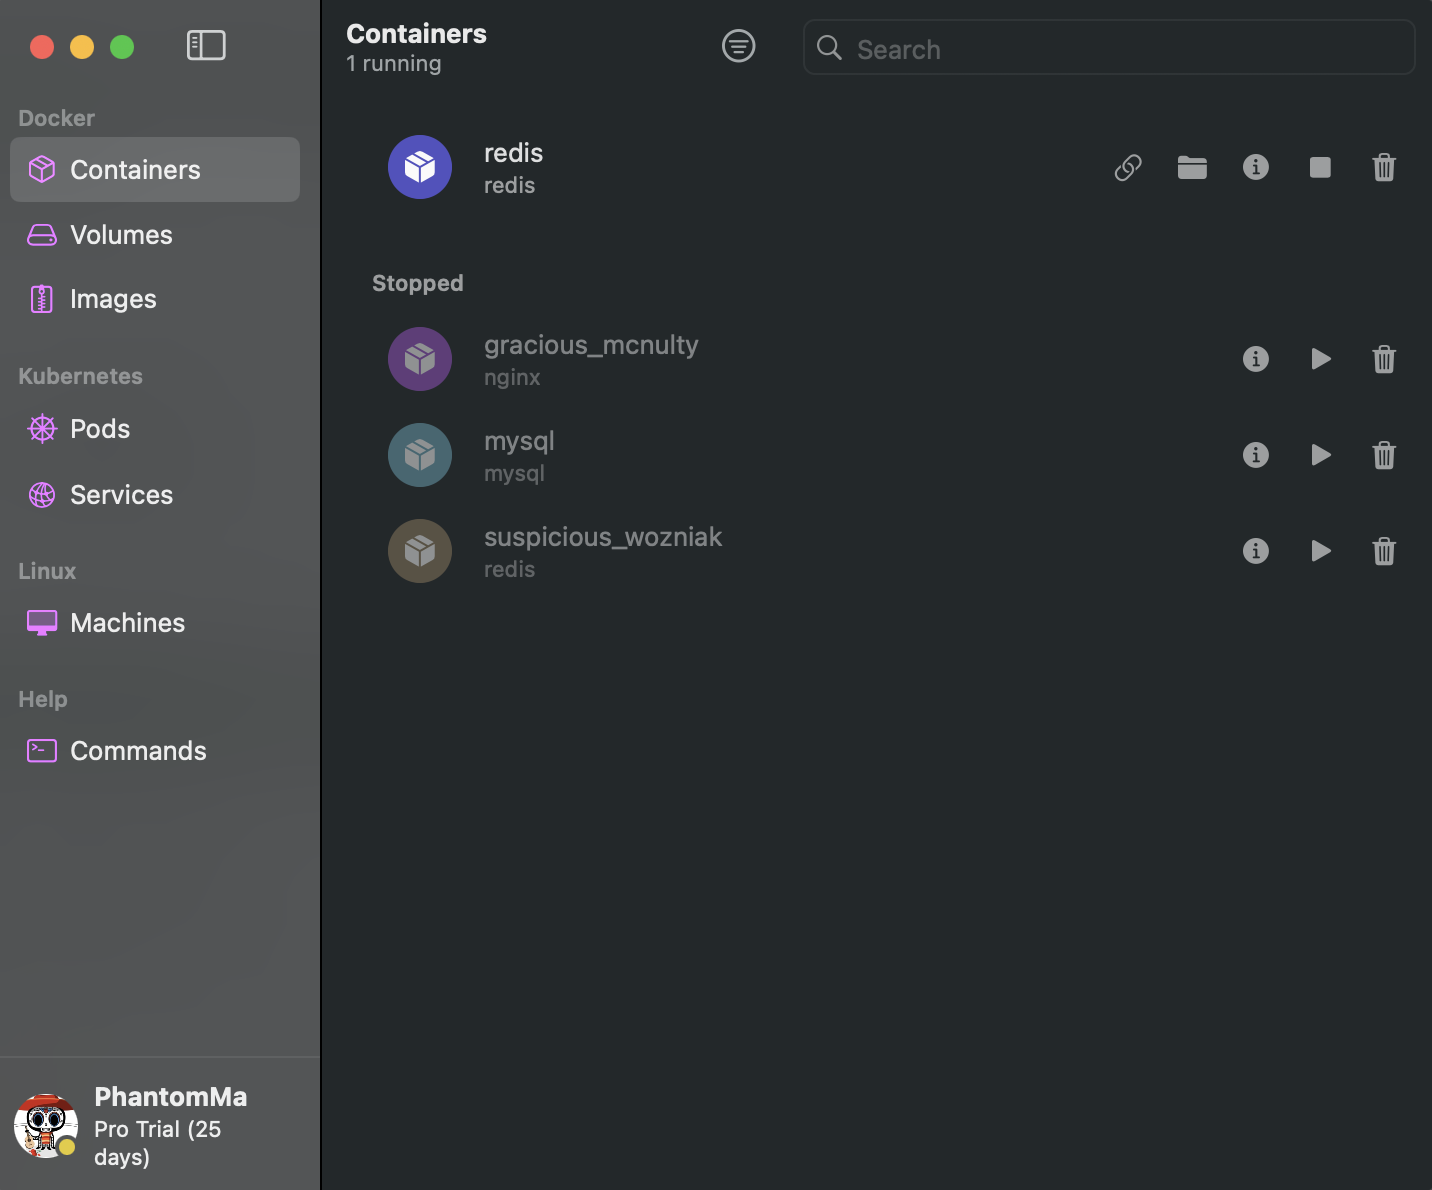Screen dimensions: 1432x1190
Task: Show info for running redis container
Action: tap(1256, 167)
